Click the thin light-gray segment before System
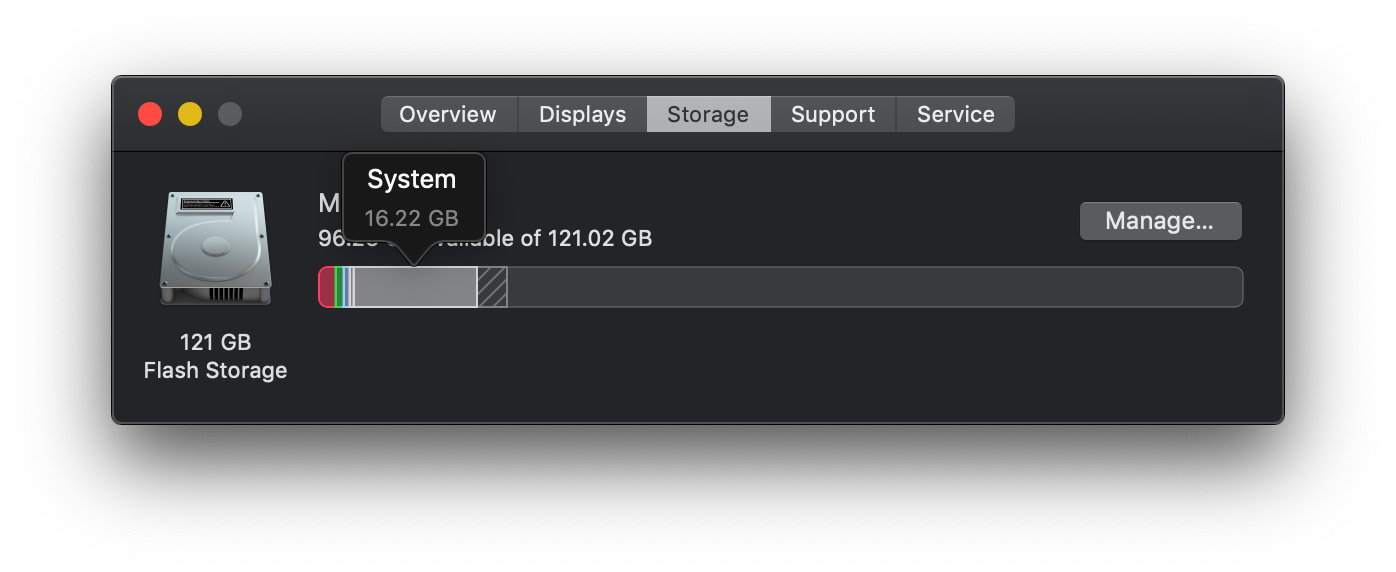Viewport: 1396px width, 572px height. [x=351, y=287]
